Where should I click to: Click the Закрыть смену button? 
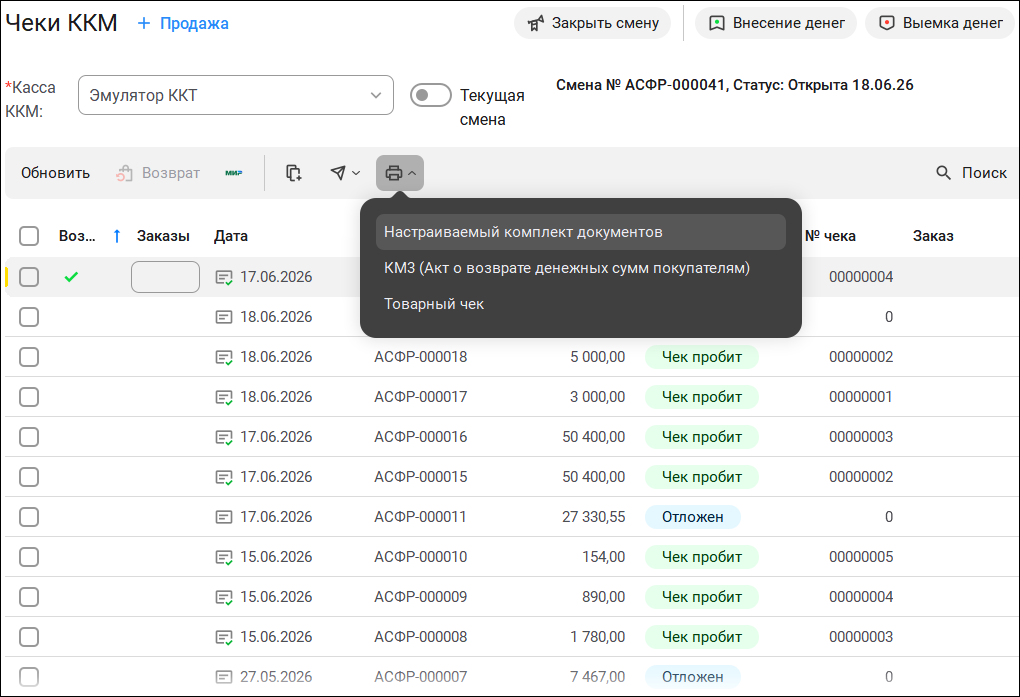pos(592,23)
